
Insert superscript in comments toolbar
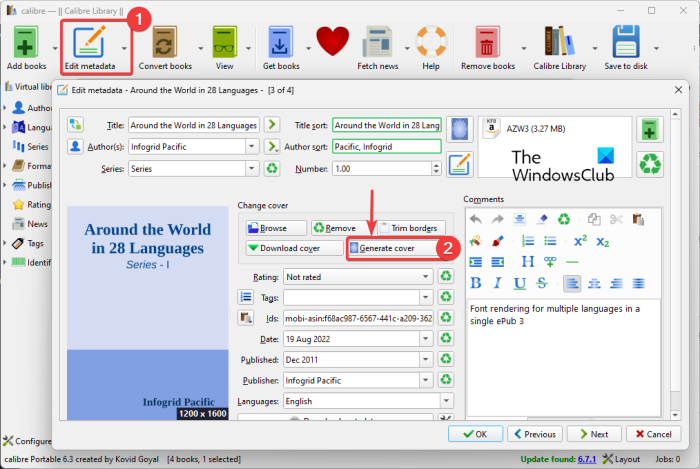(580, 241)
